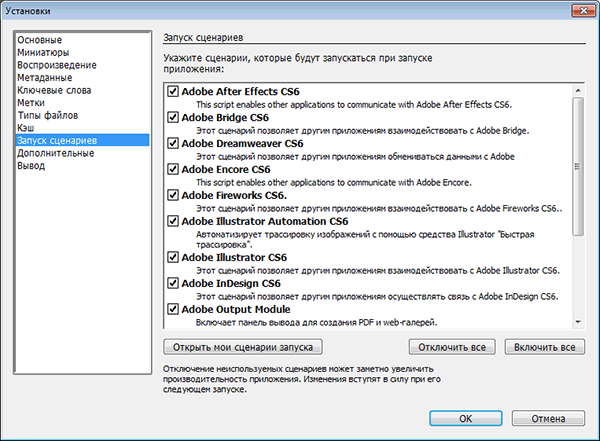This screenshot has height=441, width=600.
Task: Click the 'Adobe Output Module' title
Action: [x=236, y=309]
